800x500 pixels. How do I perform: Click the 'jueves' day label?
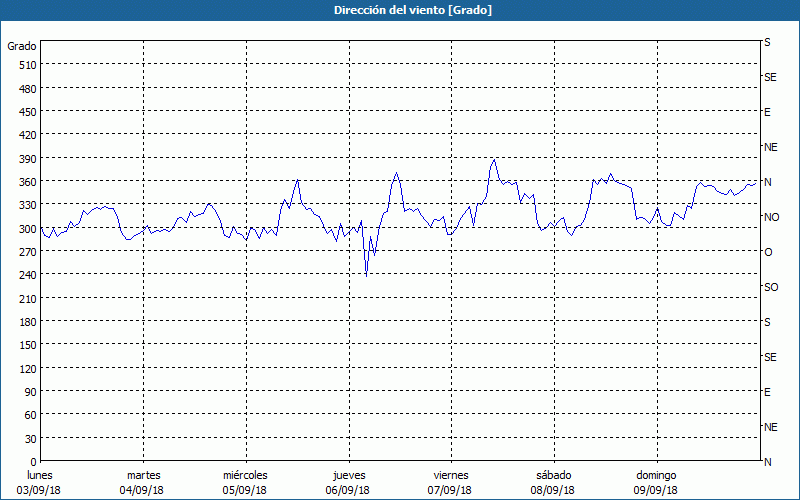tap(349, 476)
